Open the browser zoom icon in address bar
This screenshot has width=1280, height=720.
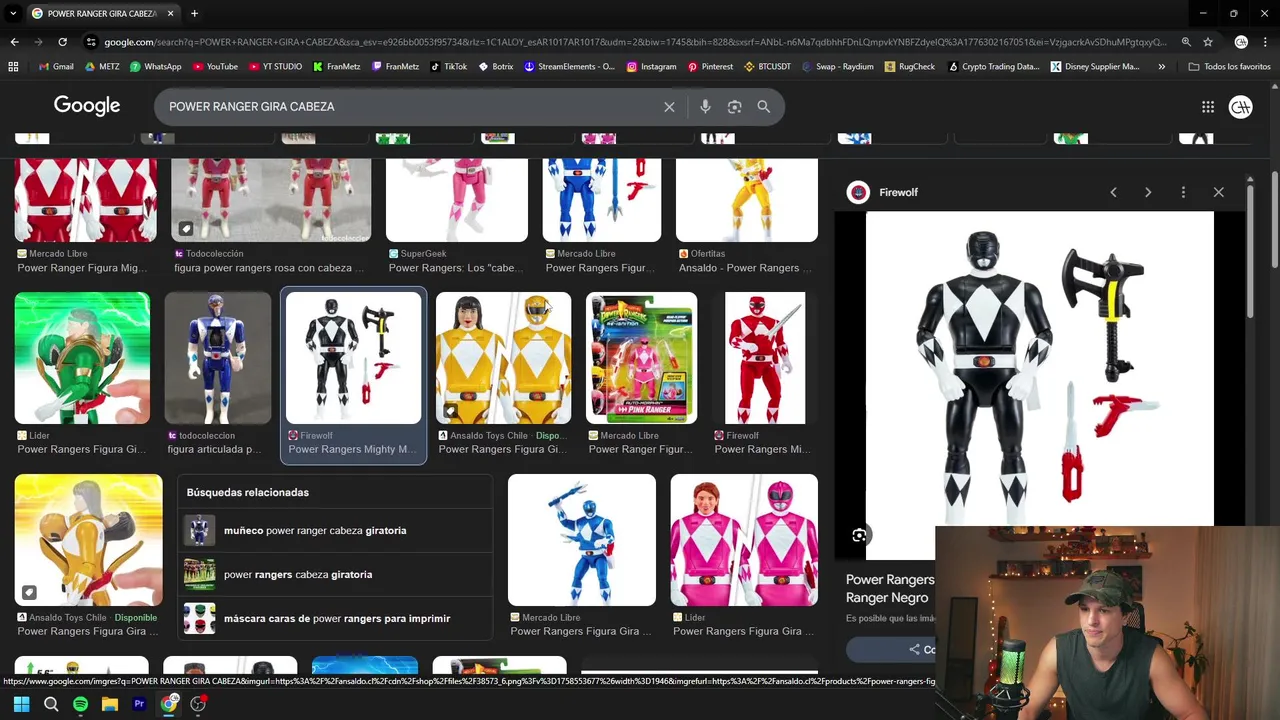coord(1186,42)
